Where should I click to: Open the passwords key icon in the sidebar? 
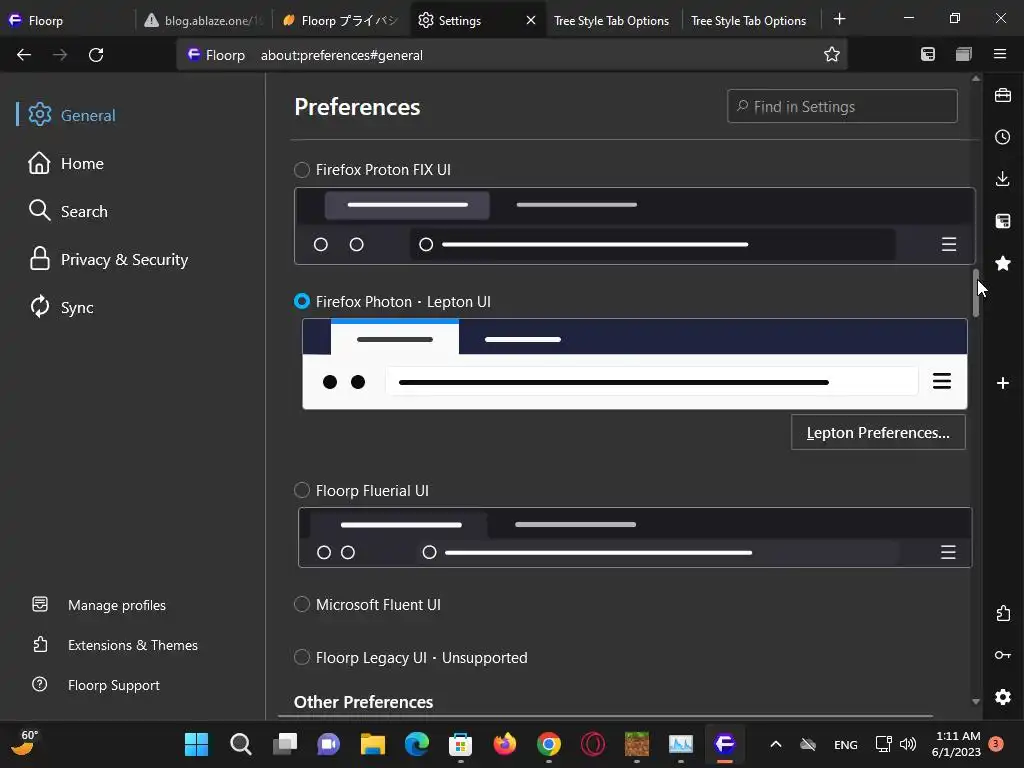pos(1002,655)
